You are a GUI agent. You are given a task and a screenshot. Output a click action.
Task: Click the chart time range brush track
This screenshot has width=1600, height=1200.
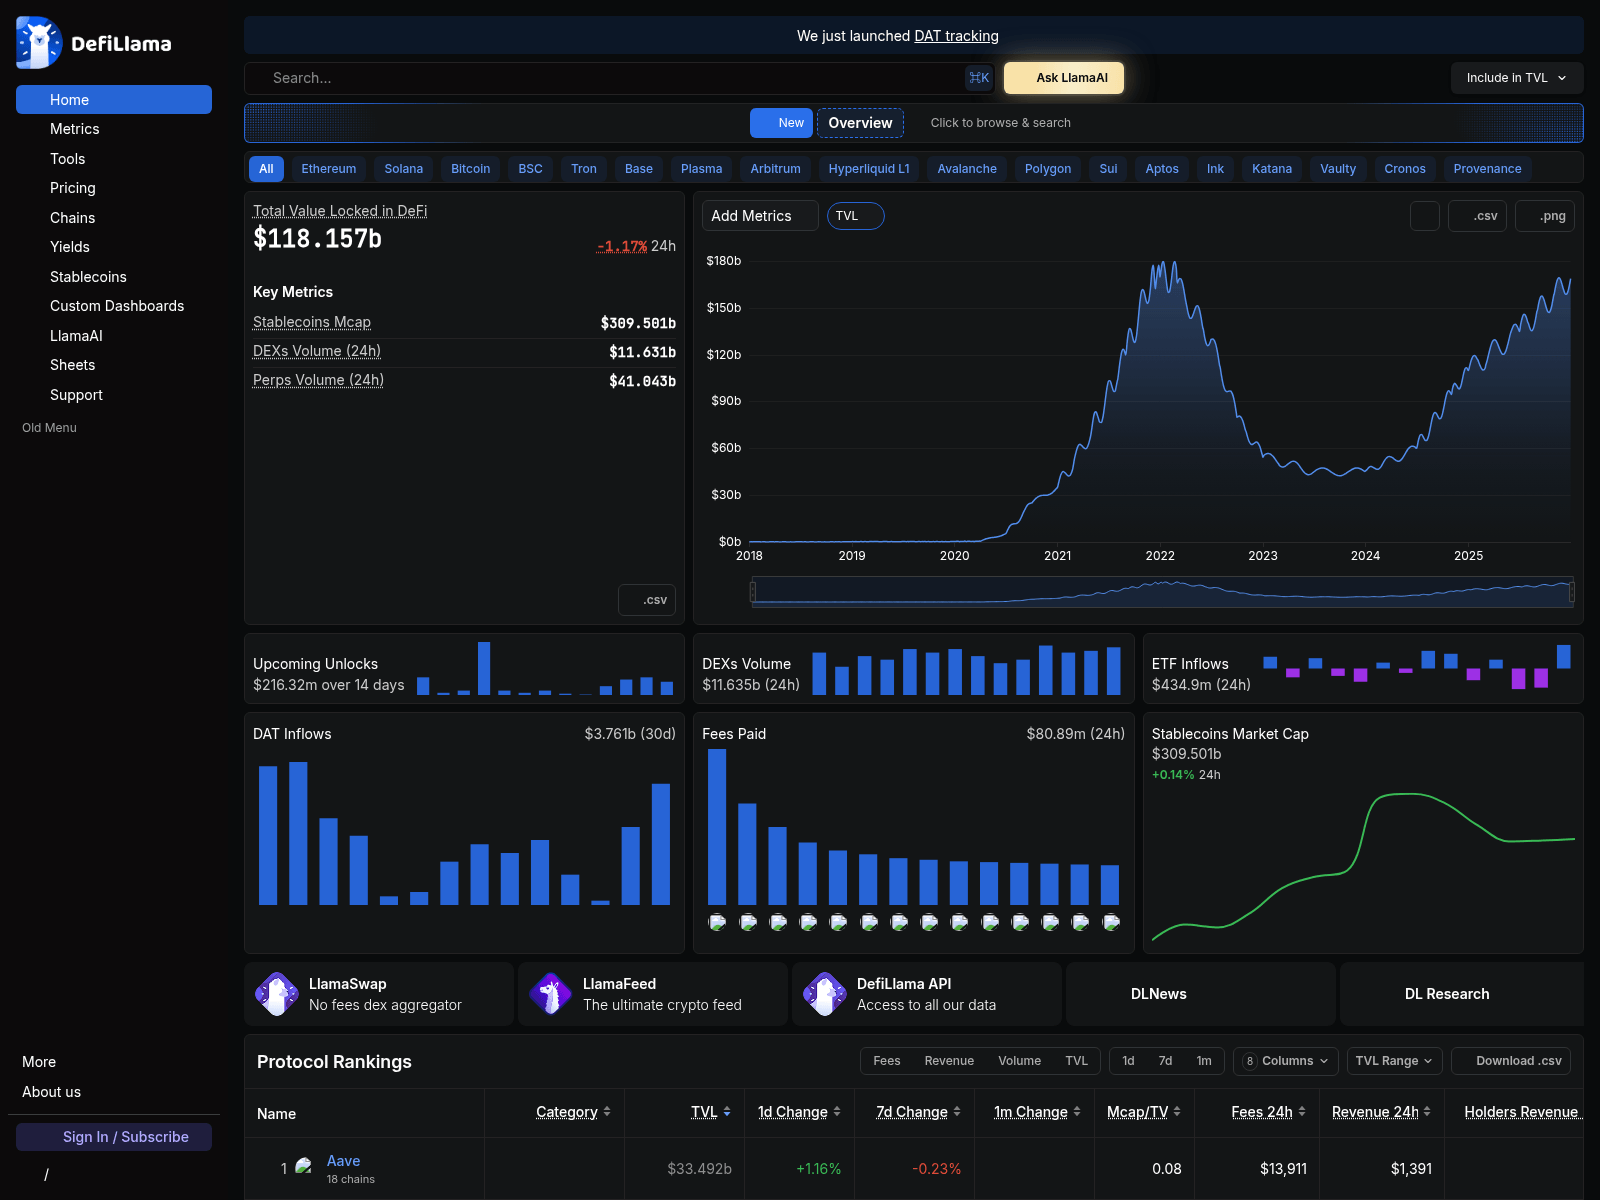1162,592
